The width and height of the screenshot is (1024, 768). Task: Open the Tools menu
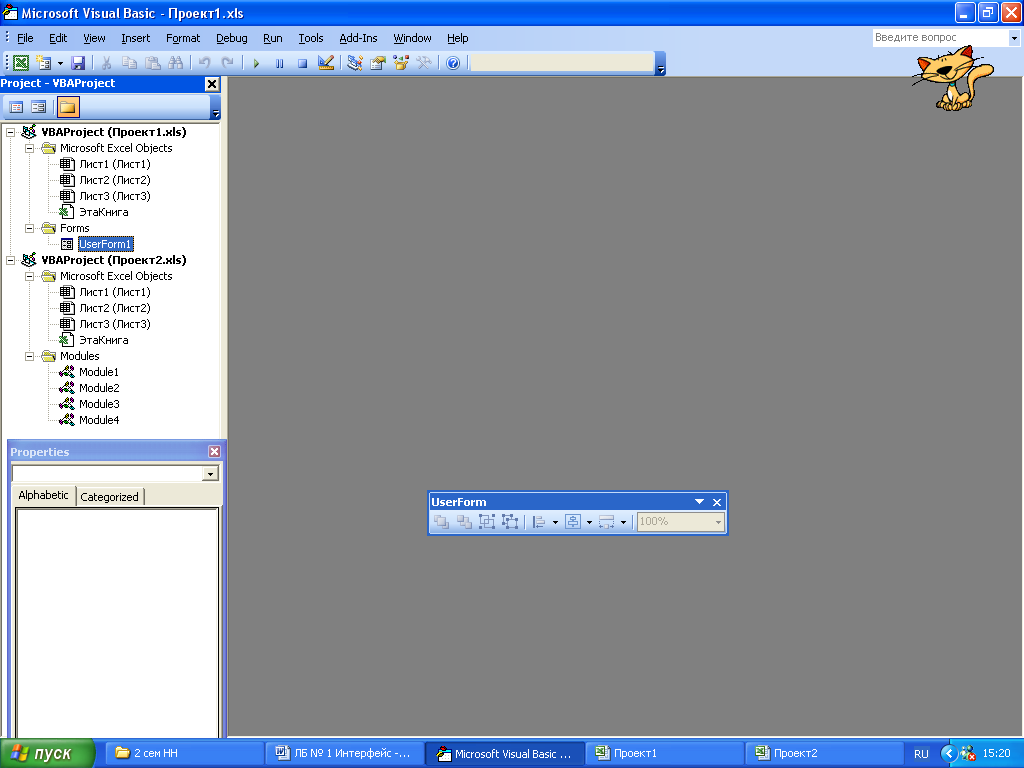(x=310, y=39)
